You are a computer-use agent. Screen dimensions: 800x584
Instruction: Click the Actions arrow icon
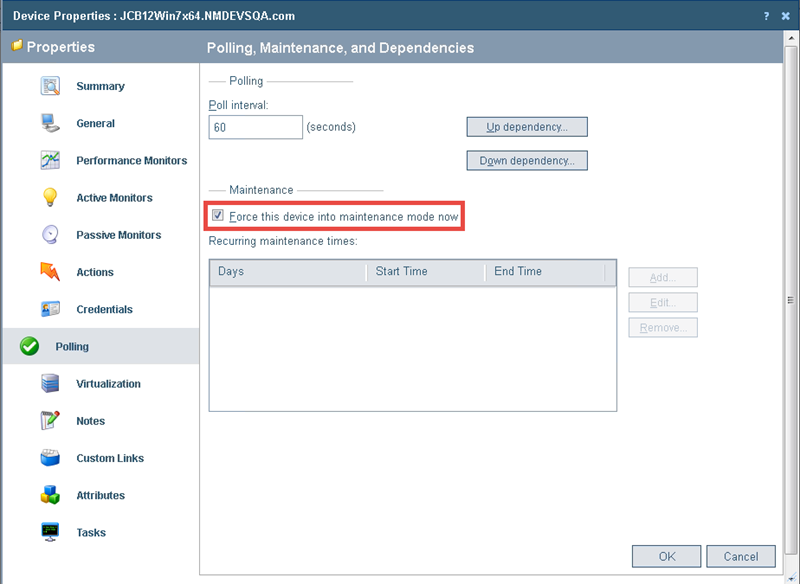click(x=51, y=272)
